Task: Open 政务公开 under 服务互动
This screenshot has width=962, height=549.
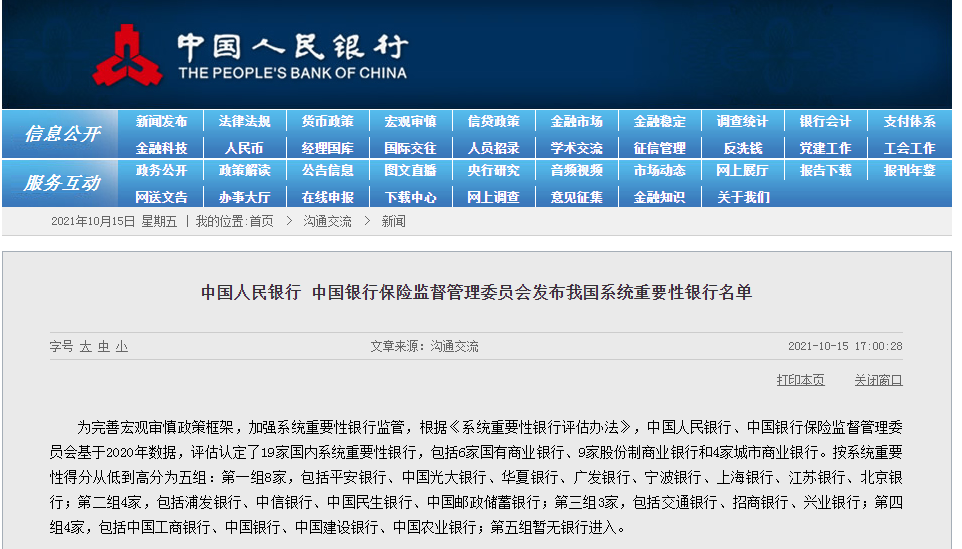Action: click(161, 171)
